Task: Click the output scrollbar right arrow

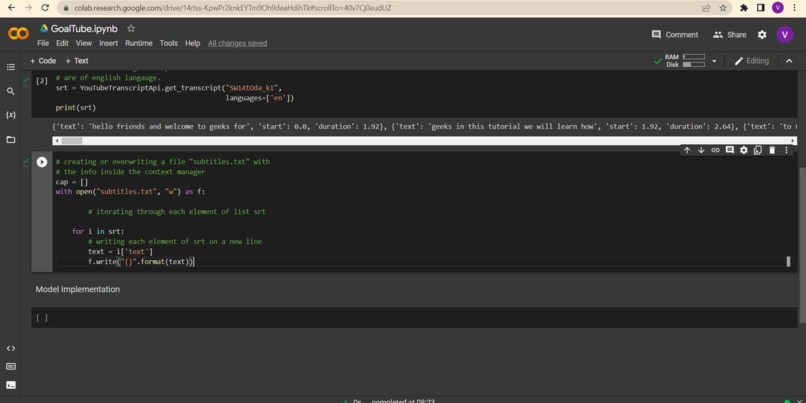Action: pos(793,140)
